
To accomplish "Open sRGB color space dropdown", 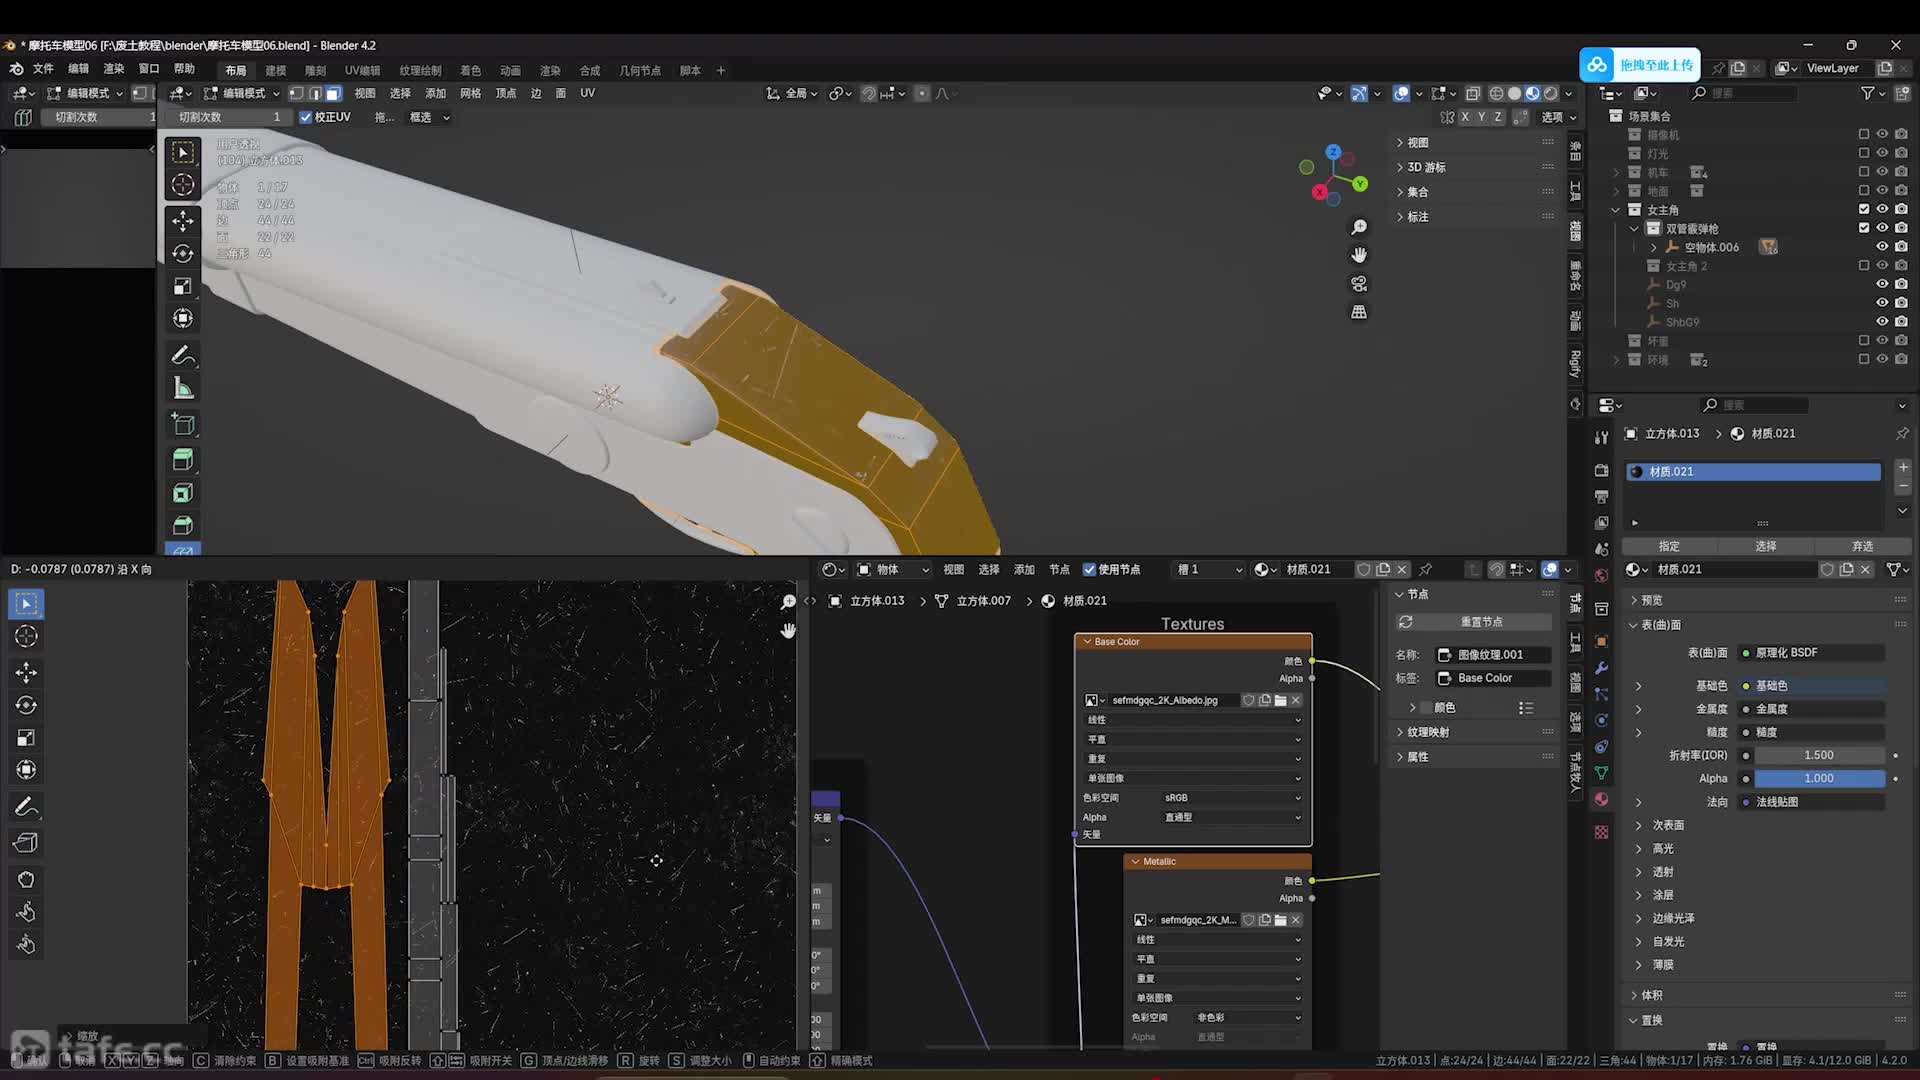I will coord(1232,798).
